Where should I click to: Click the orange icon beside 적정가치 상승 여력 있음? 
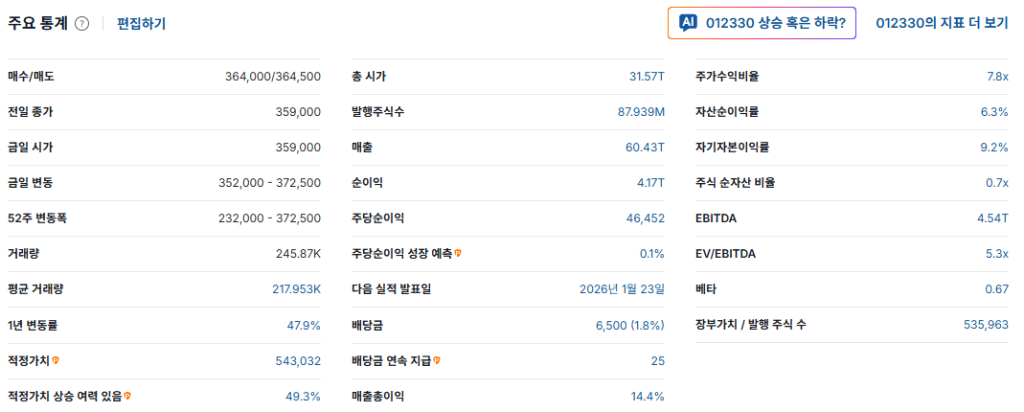(x=127, y=396)
